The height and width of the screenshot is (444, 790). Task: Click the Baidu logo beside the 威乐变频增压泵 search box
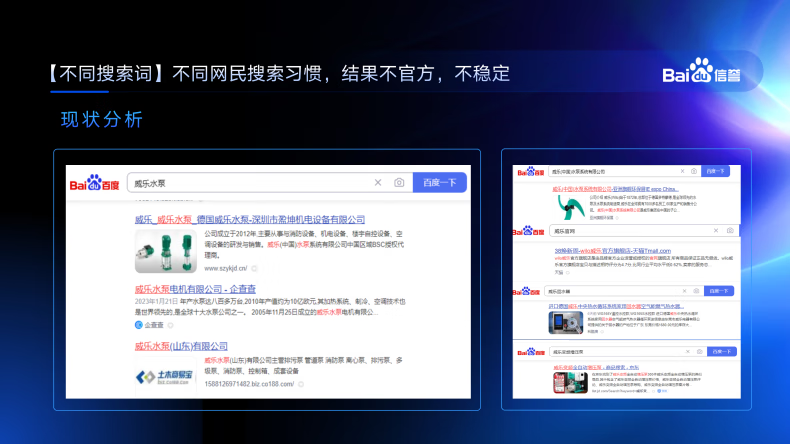532,352
